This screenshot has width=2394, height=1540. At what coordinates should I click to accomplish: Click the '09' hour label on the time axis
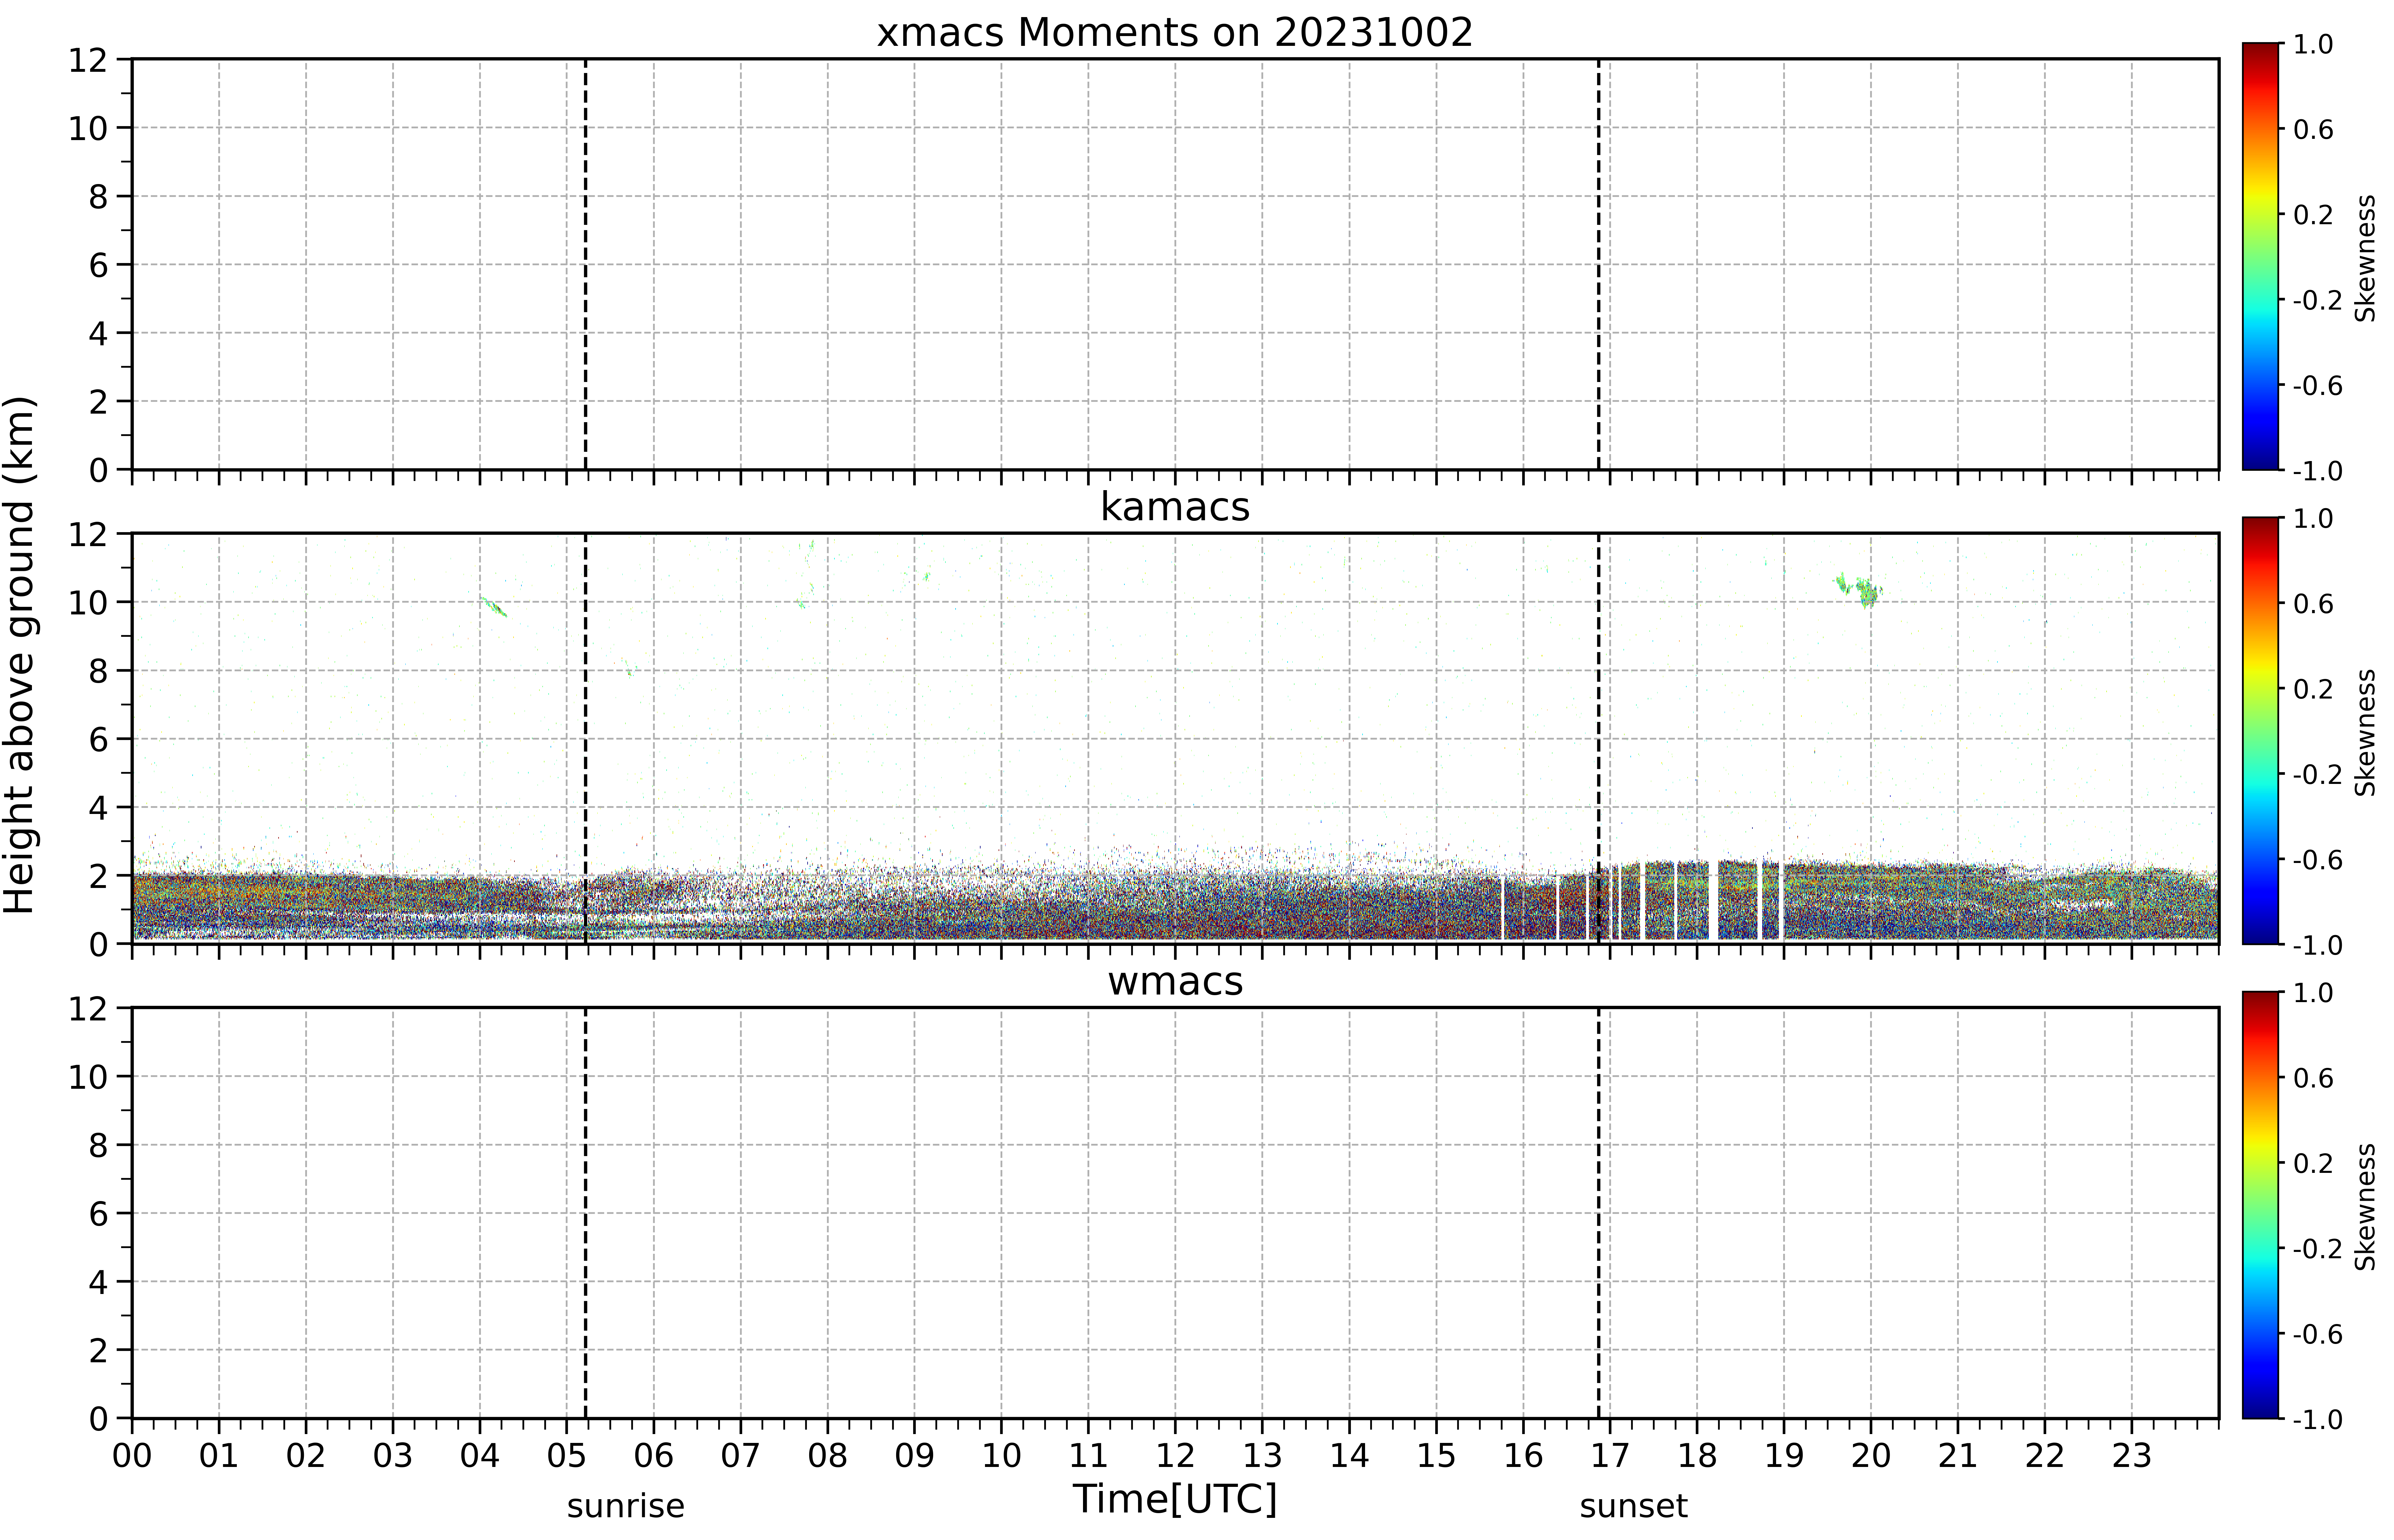(915, 1456)
